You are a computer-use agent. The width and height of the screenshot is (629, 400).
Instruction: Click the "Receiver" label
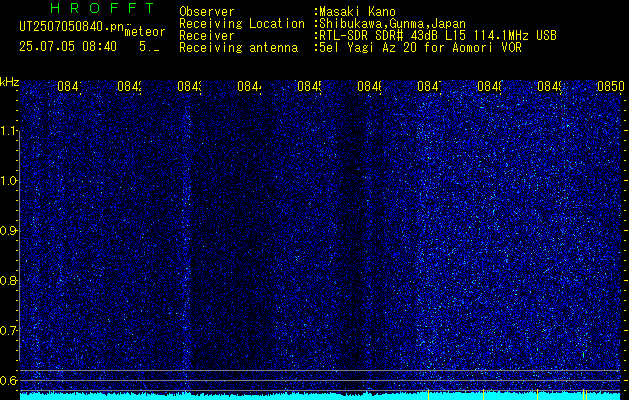coord(207,36)
